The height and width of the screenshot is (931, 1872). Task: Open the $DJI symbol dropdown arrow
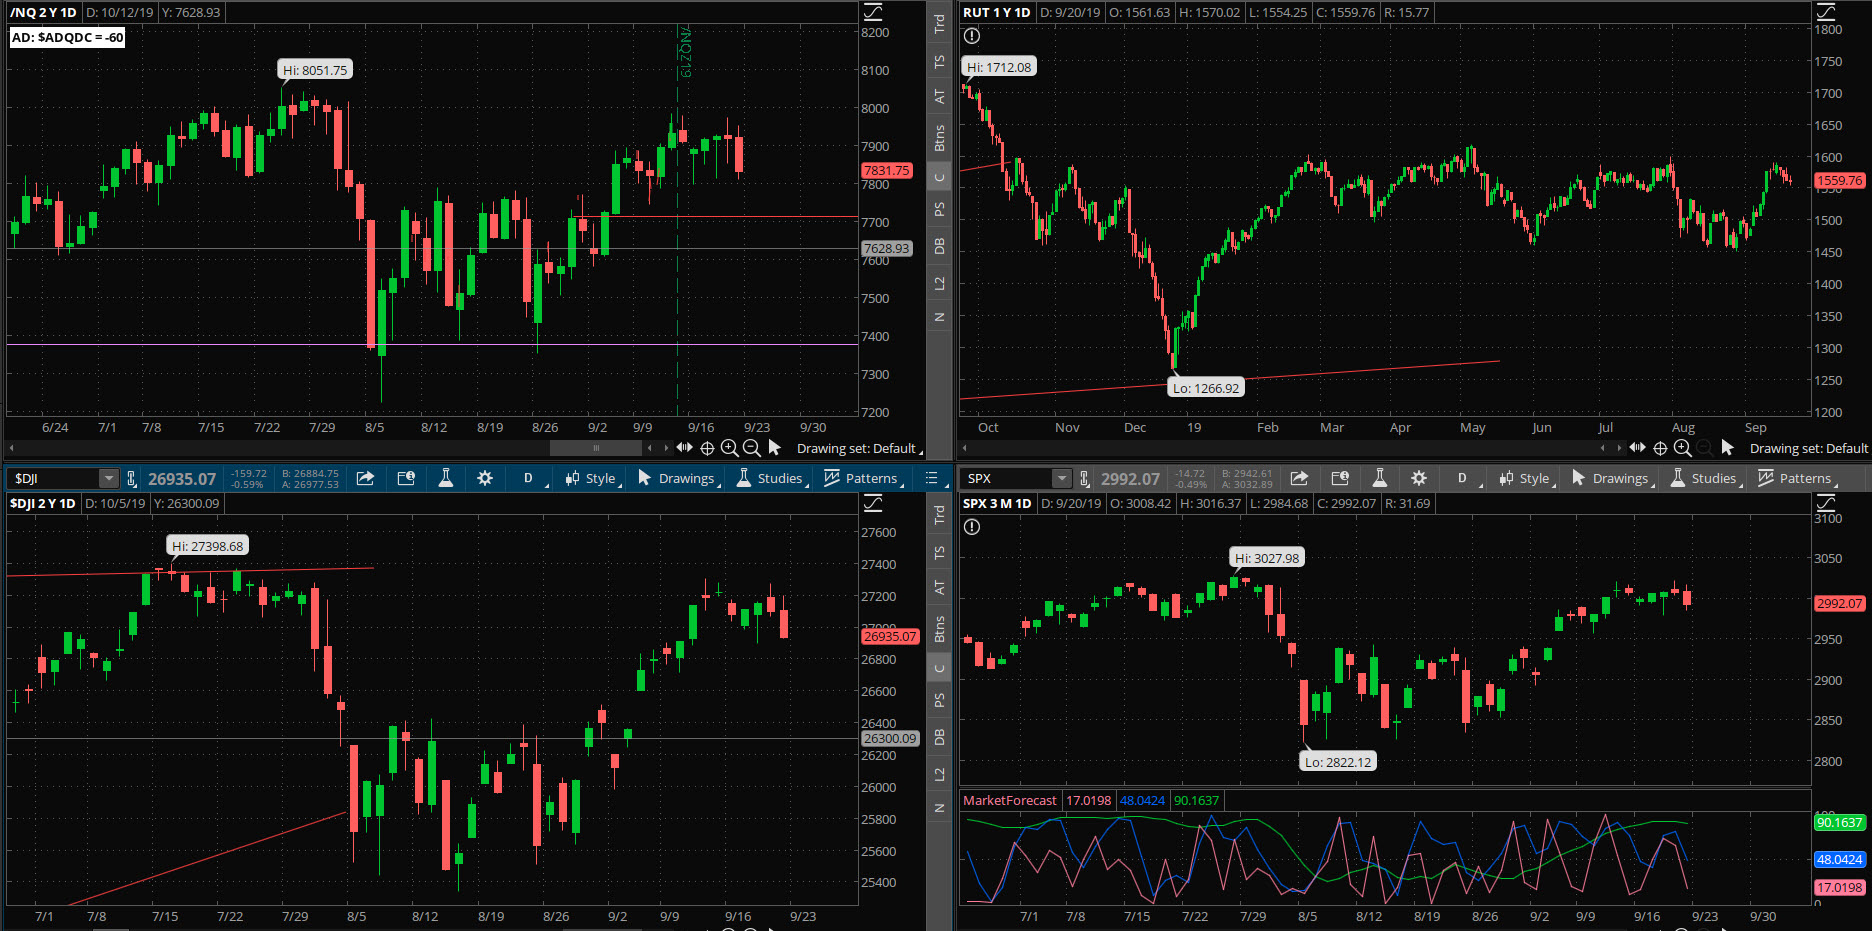[109, 479]
